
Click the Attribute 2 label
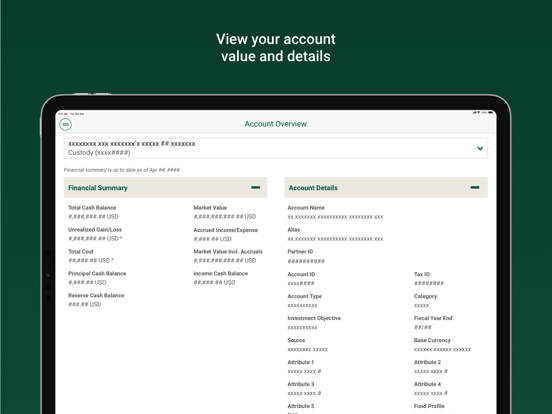tap(427, 362)
